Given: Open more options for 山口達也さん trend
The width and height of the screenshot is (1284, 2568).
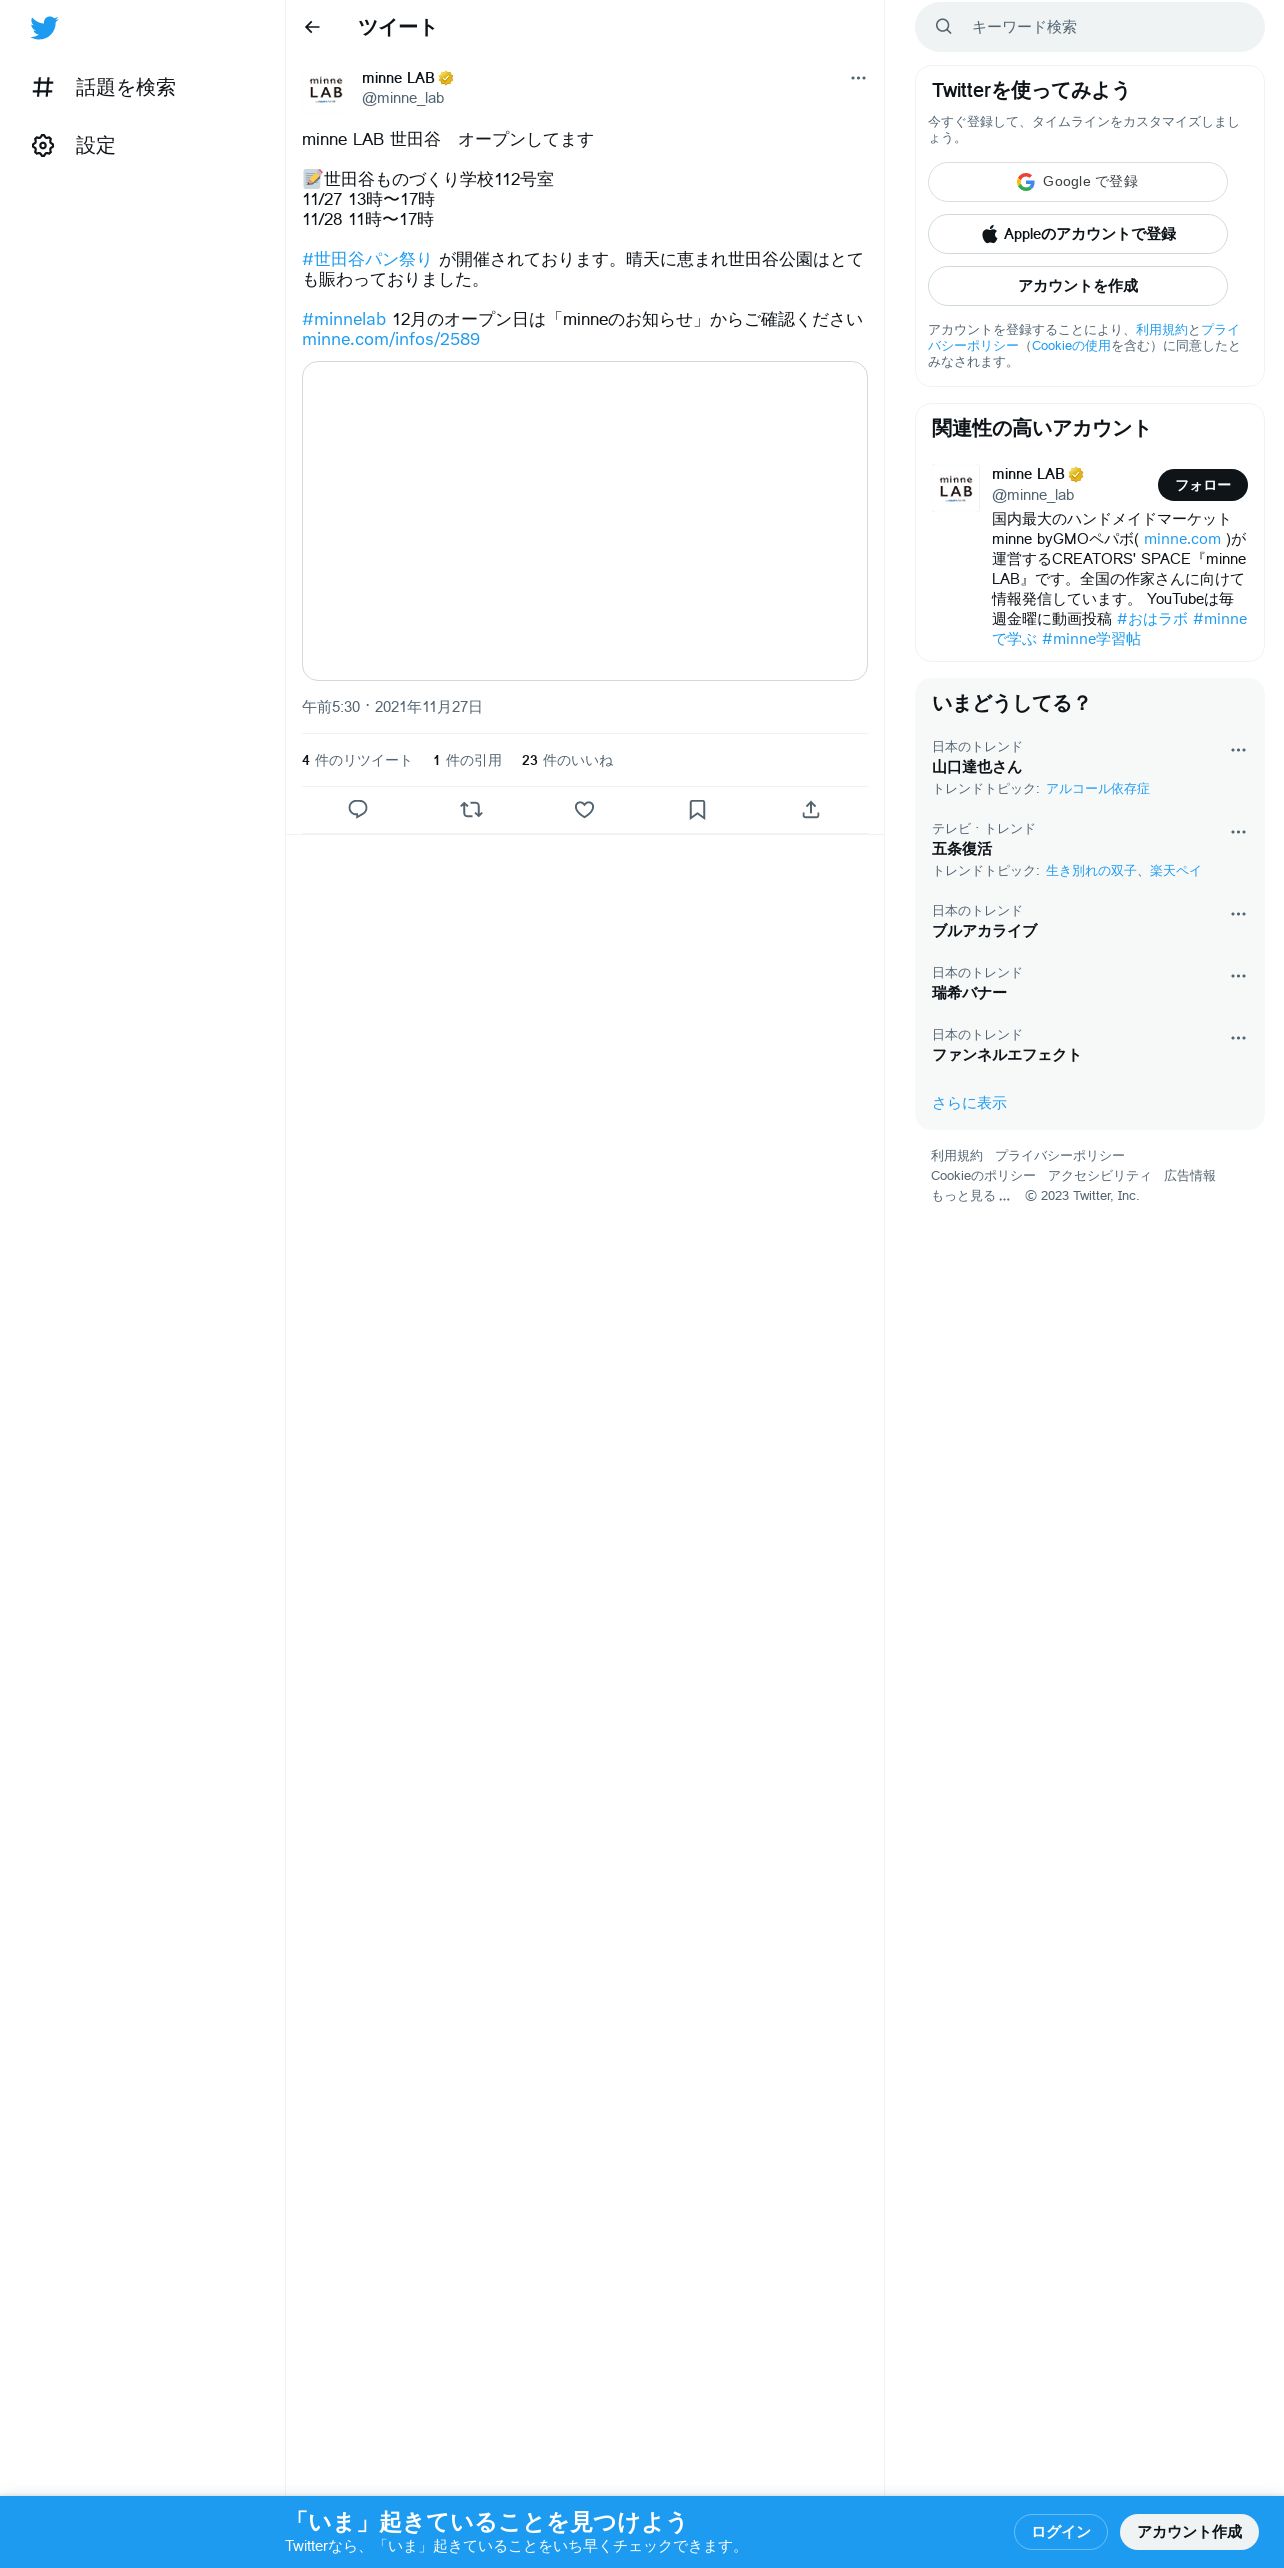Looking at the screenshot, I should pos(1238,750).
